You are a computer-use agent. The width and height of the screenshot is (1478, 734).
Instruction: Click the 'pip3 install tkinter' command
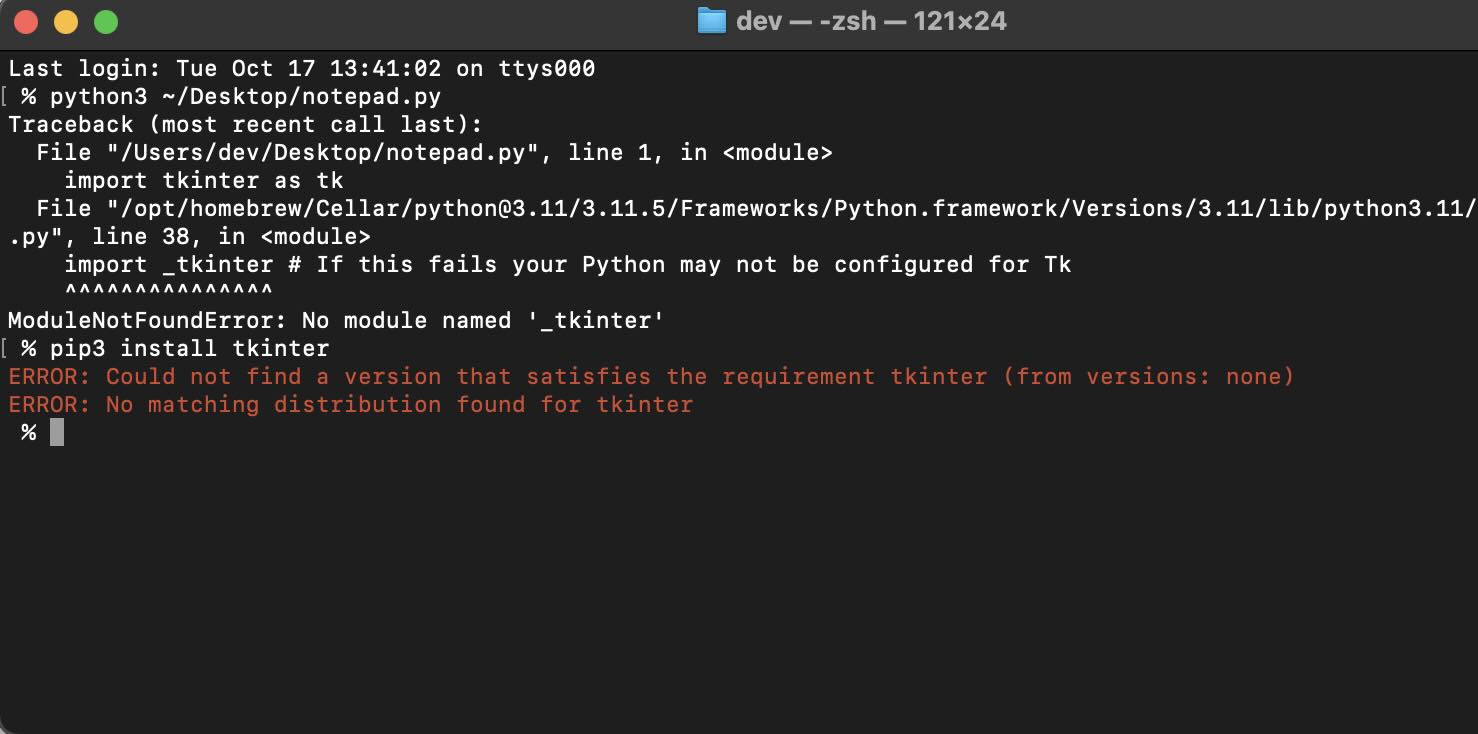(189, 349)
